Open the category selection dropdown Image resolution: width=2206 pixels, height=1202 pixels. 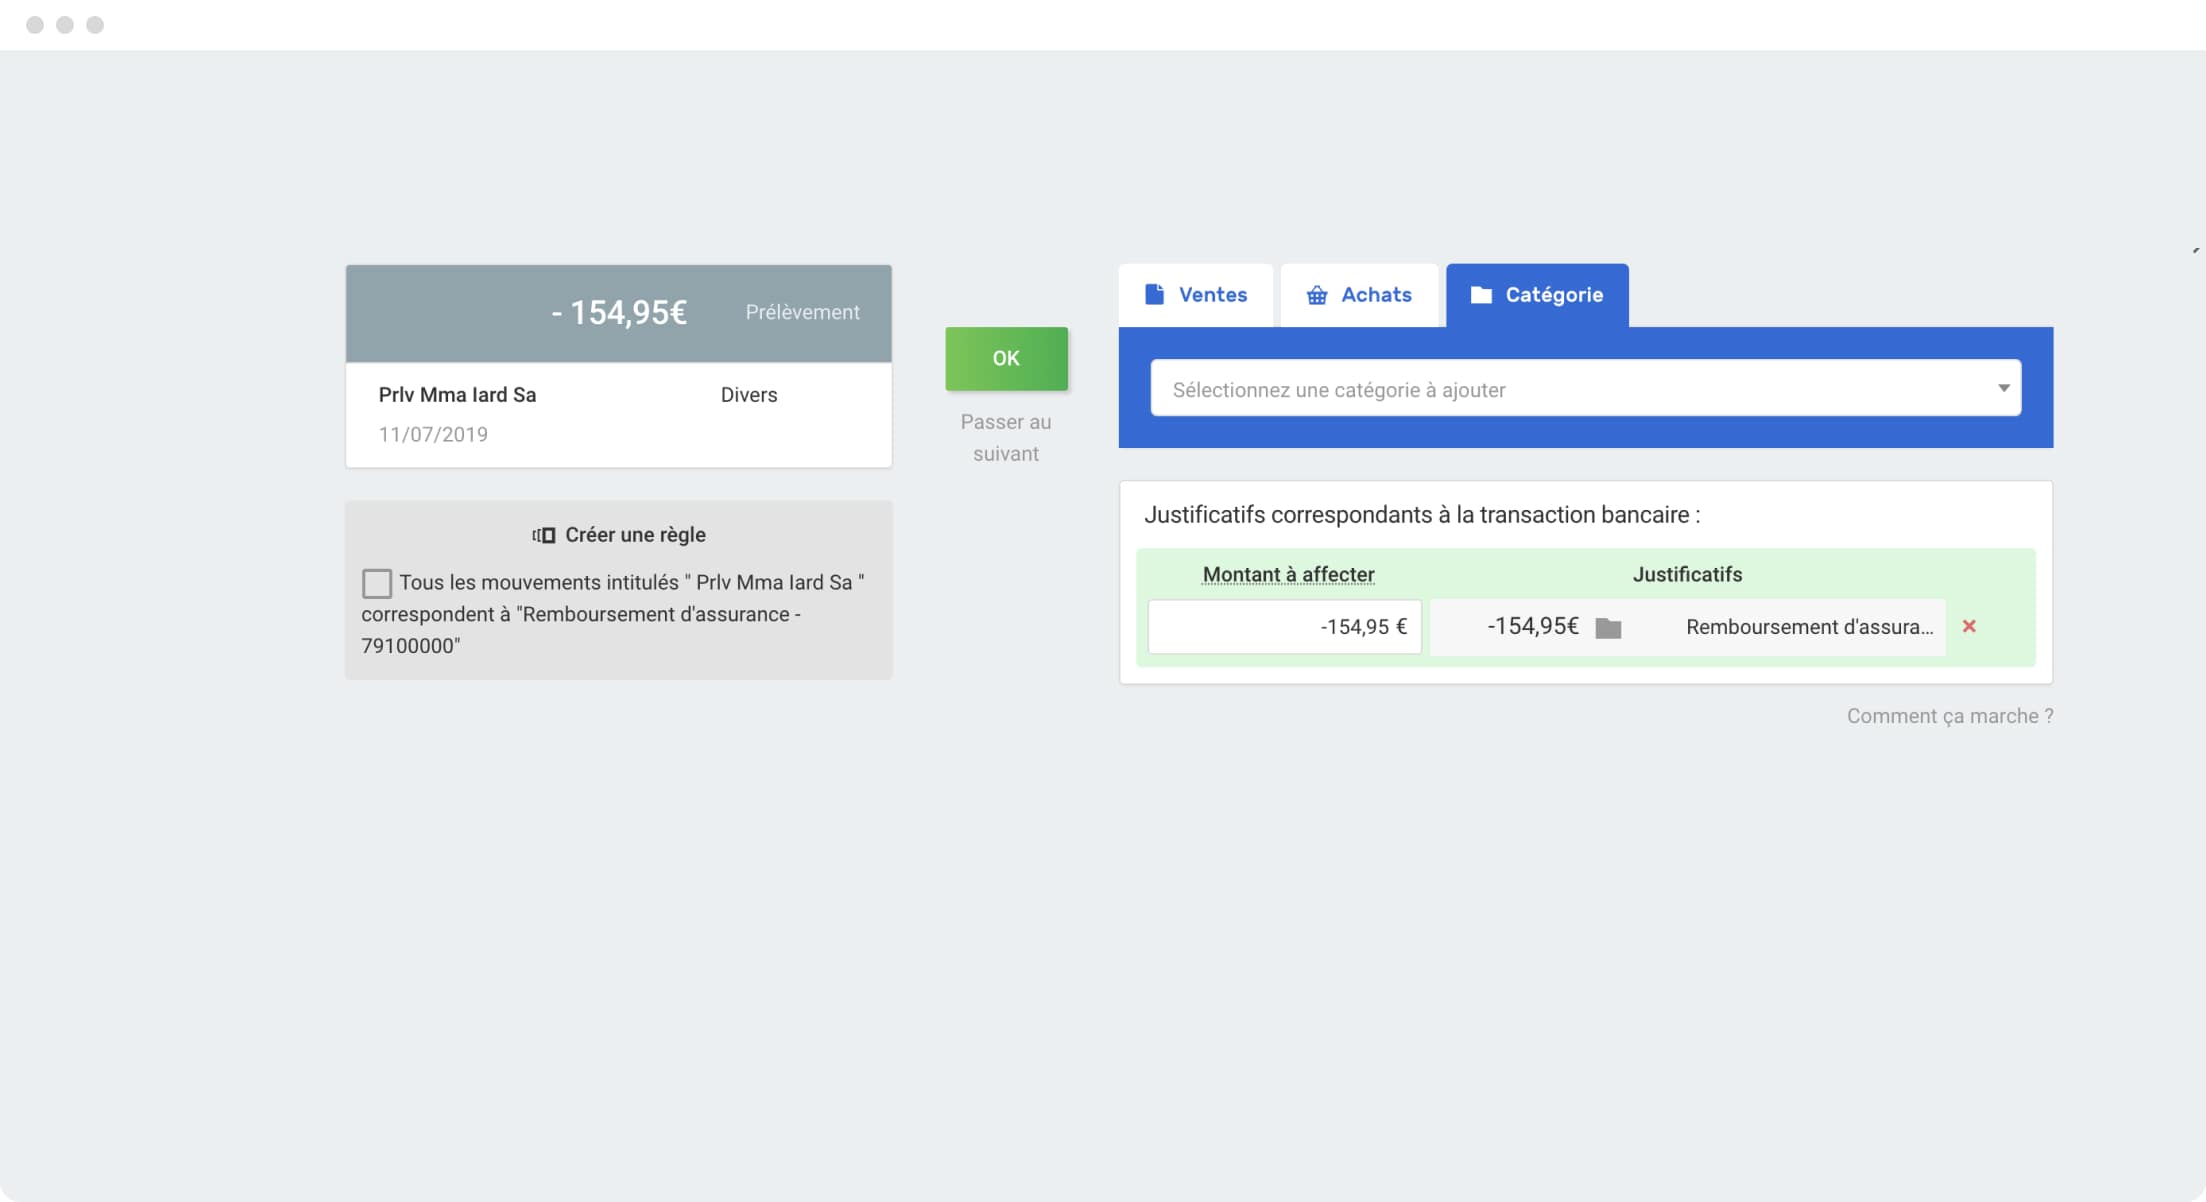[1570, 389]
